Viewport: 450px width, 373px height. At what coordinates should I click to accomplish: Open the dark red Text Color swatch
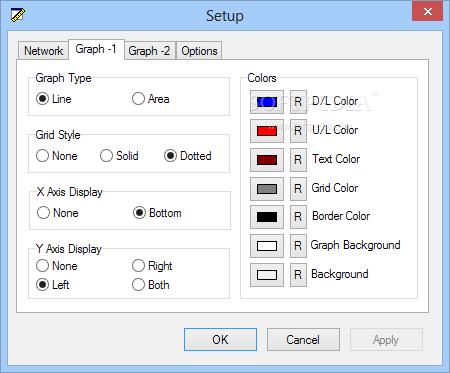coord(267,160)
